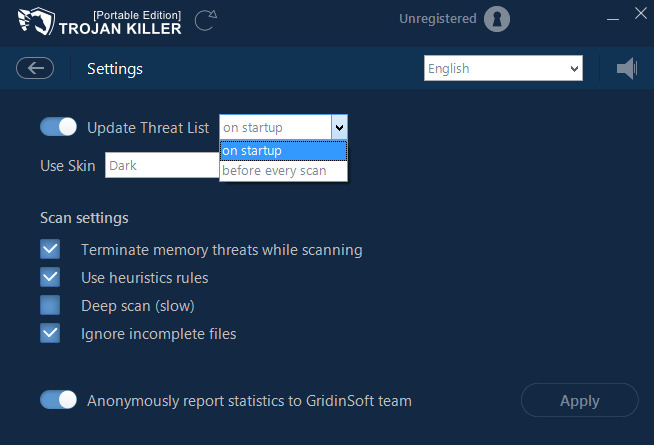
Task: Uncheck Ignore incomplete files
Action: point(50,333)
